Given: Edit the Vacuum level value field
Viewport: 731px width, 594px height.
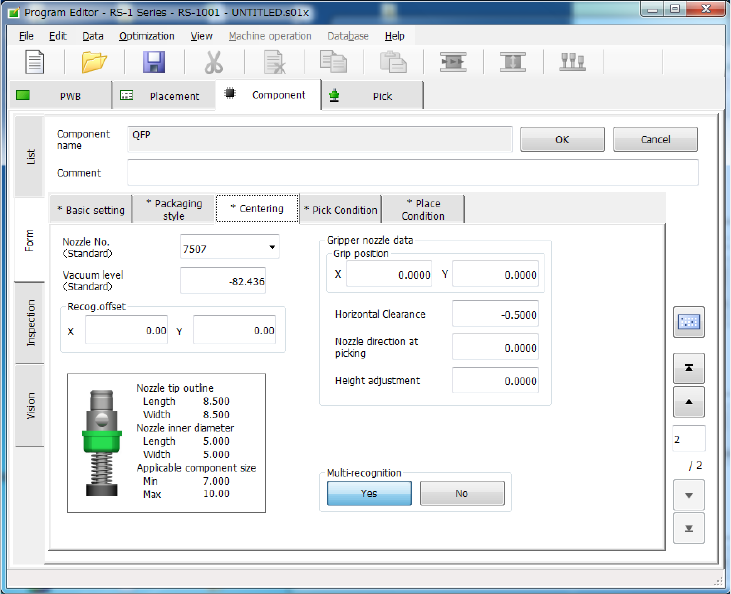Looking at the screenshot, I should pos(223,281).
